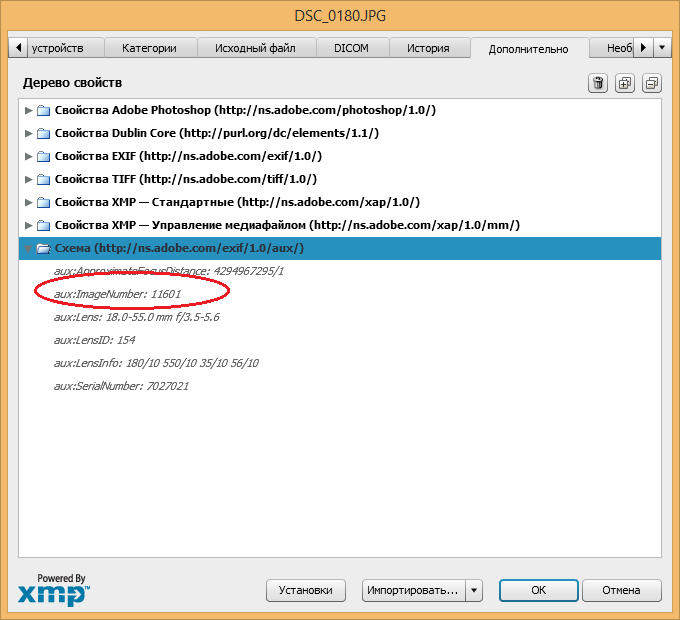Expand Свойства Dublin Core node

(28, 134)
